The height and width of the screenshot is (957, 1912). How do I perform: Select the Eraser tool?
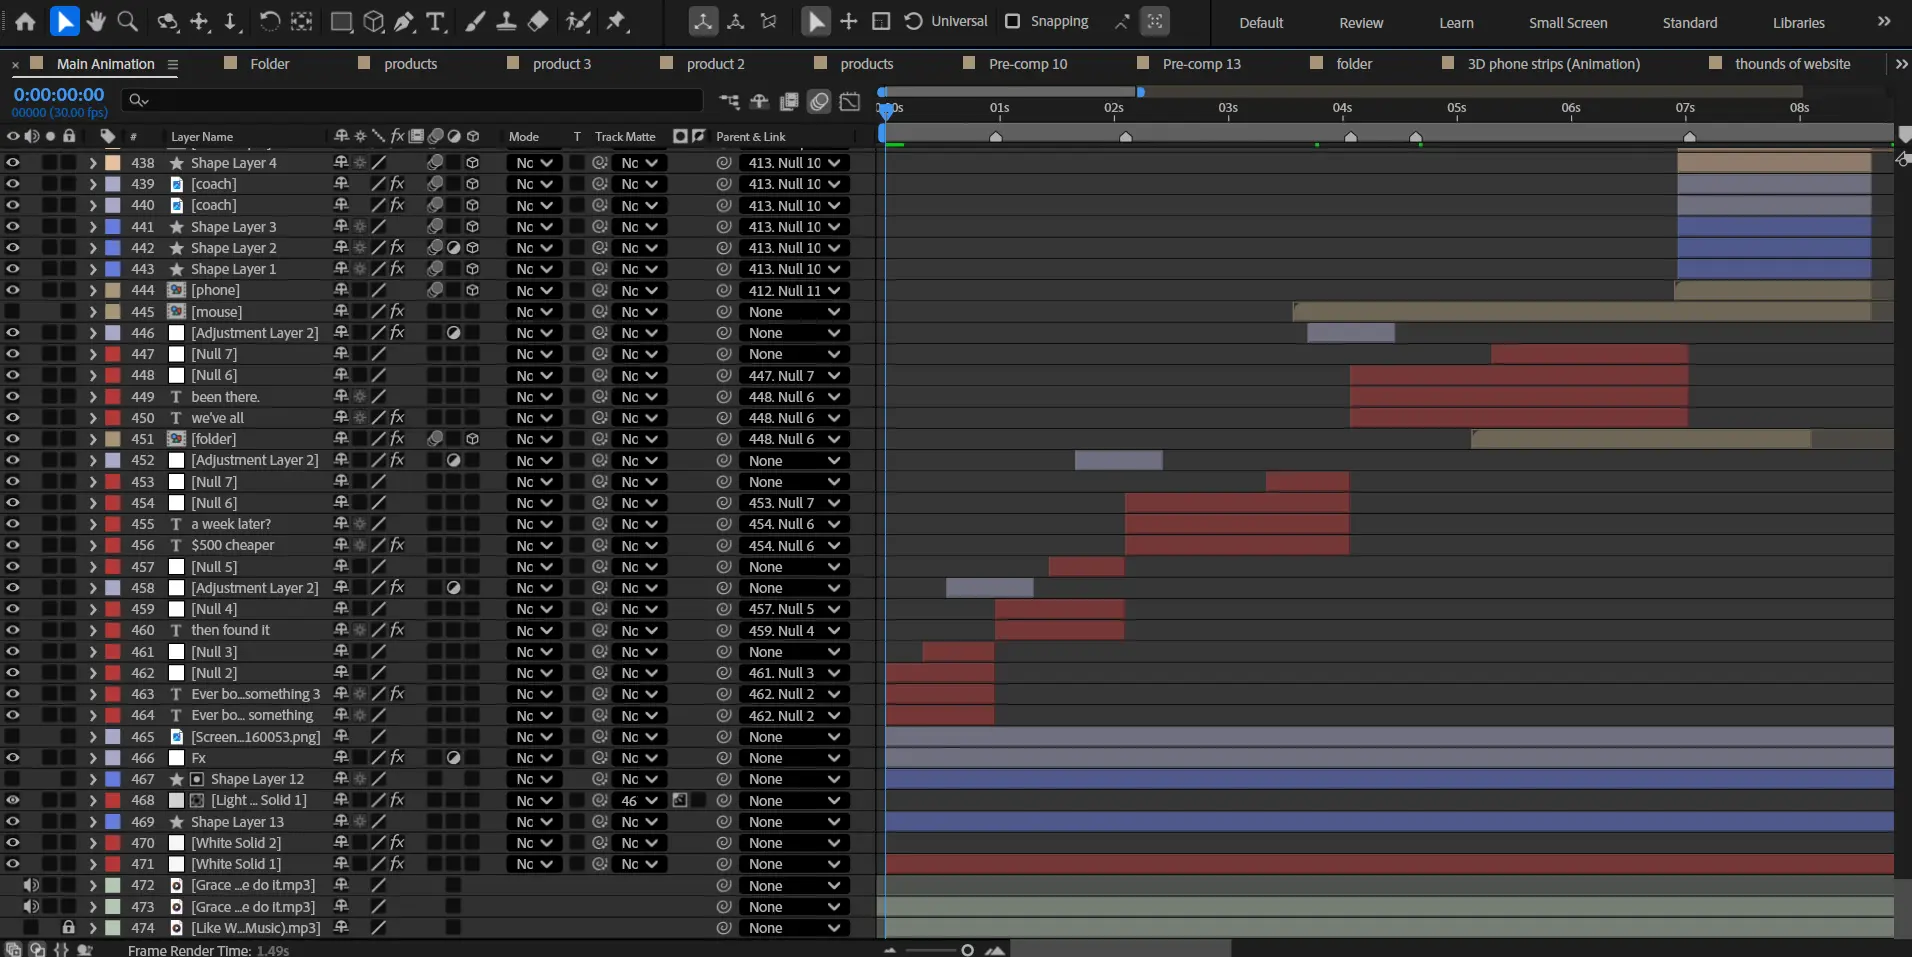[538, 21]
